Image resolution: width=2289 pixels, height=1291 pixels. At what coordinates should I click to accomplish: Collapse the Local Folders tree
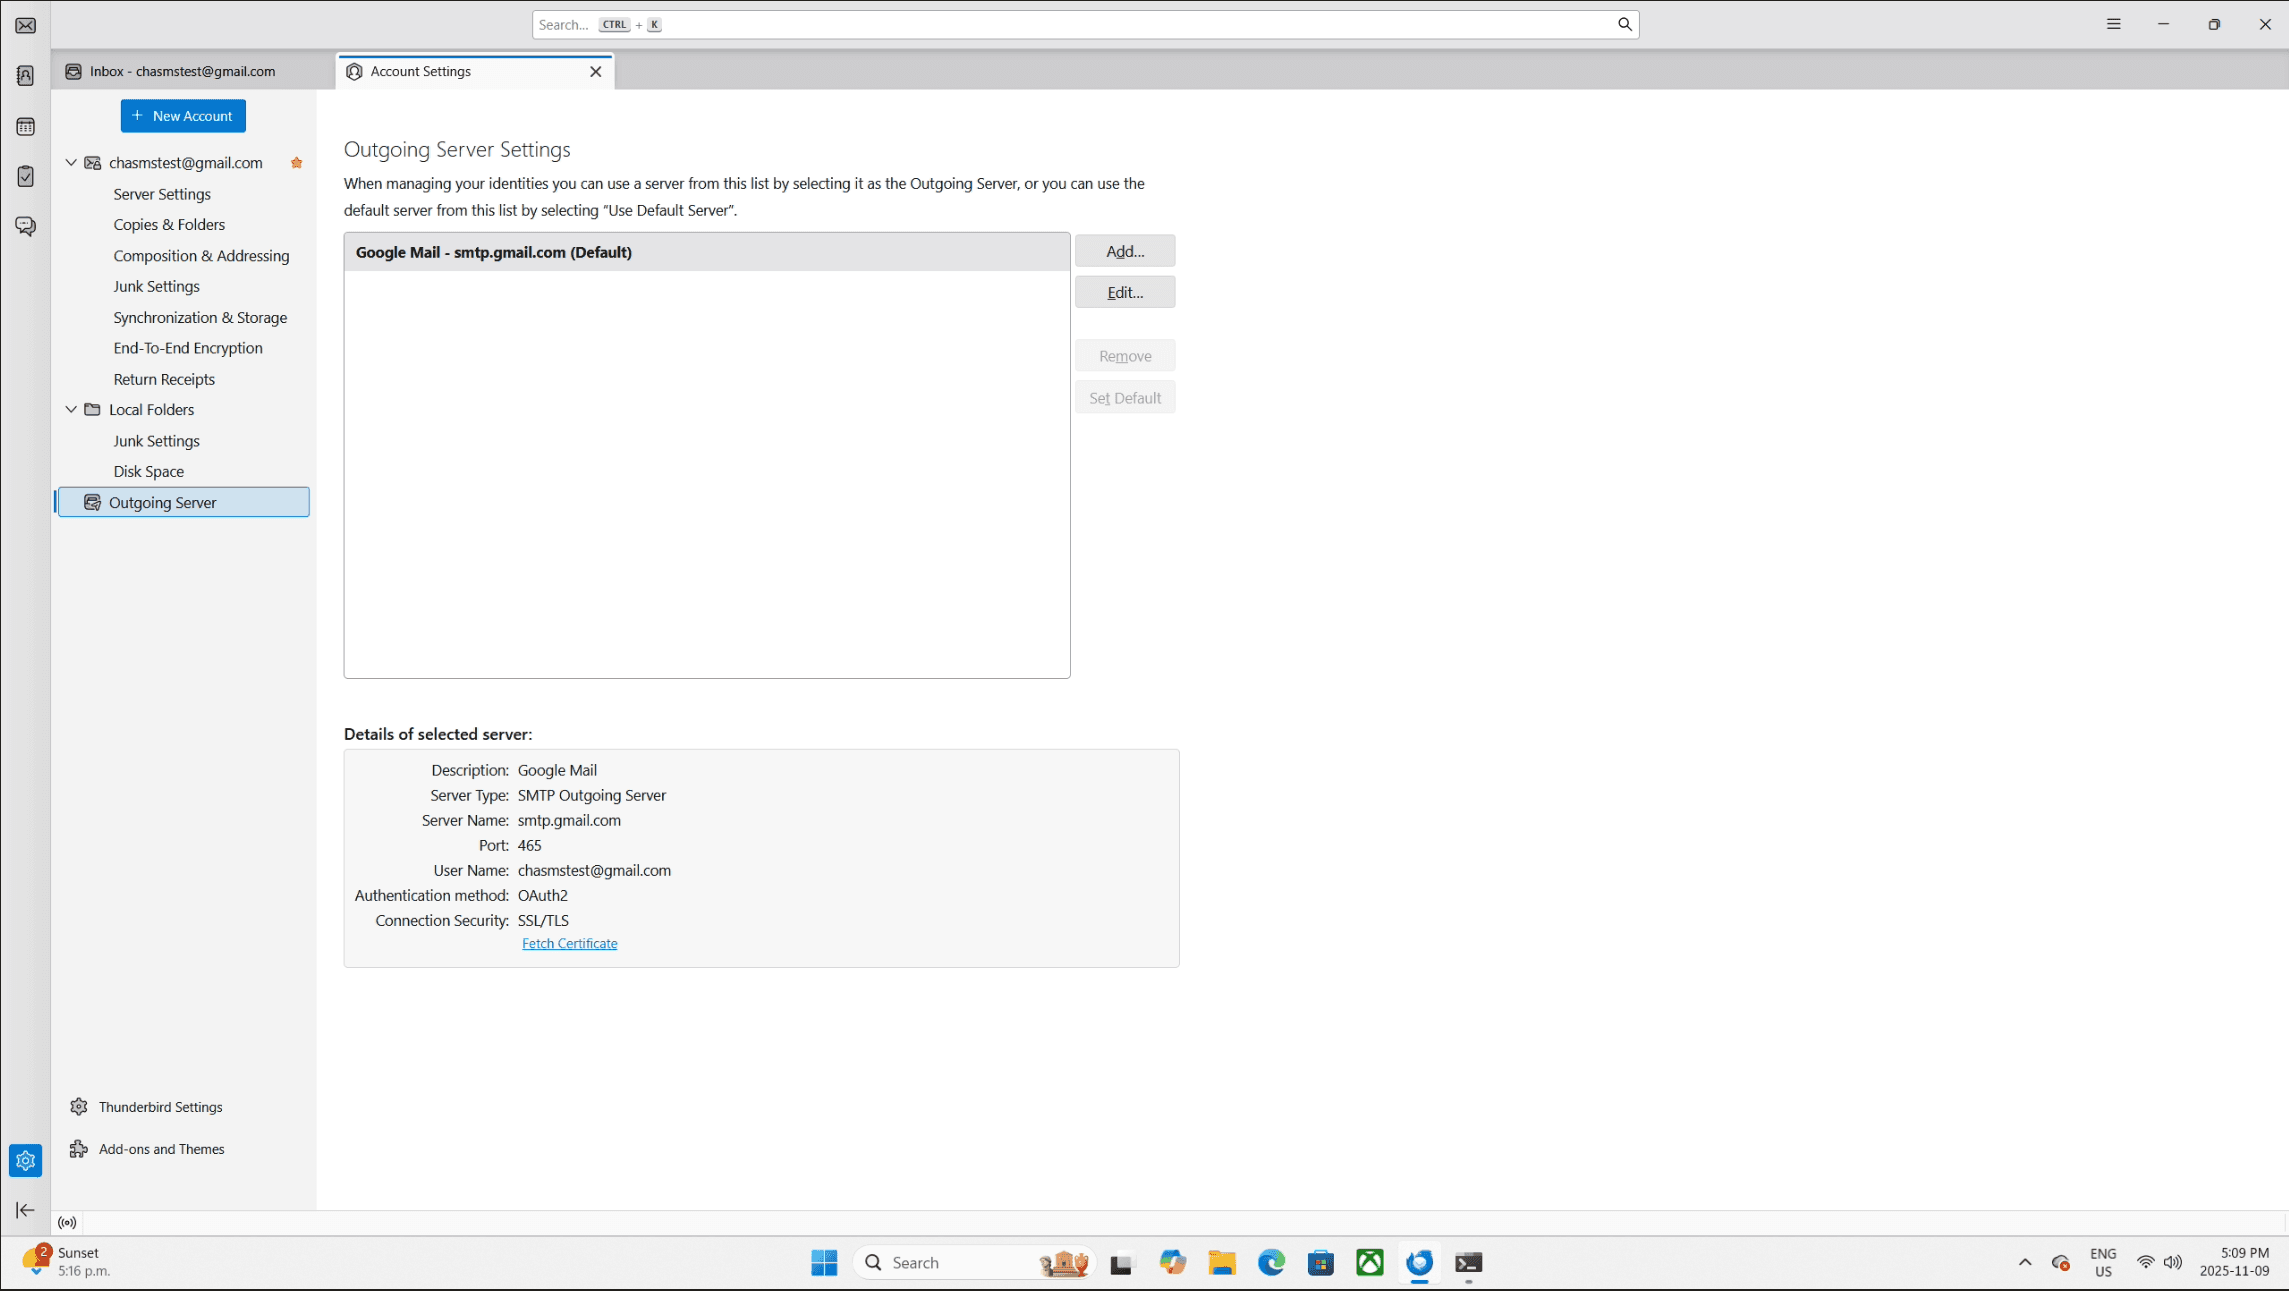[x=71, y=410]
